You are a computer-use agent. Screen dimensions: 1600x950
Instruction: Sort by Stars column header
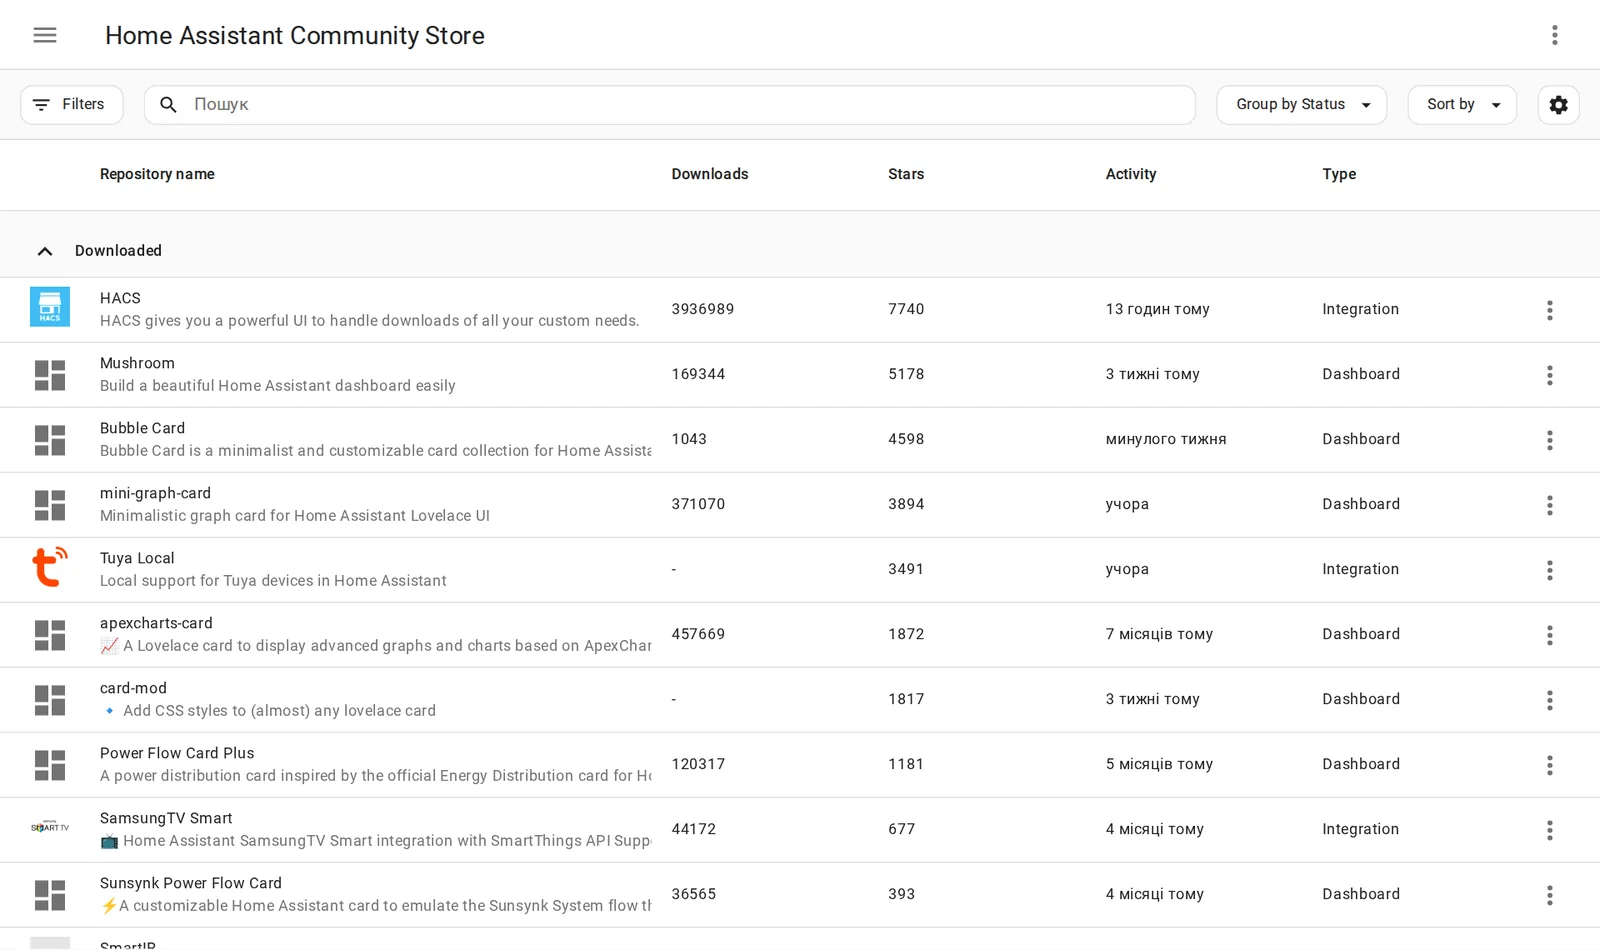(906, 174)
